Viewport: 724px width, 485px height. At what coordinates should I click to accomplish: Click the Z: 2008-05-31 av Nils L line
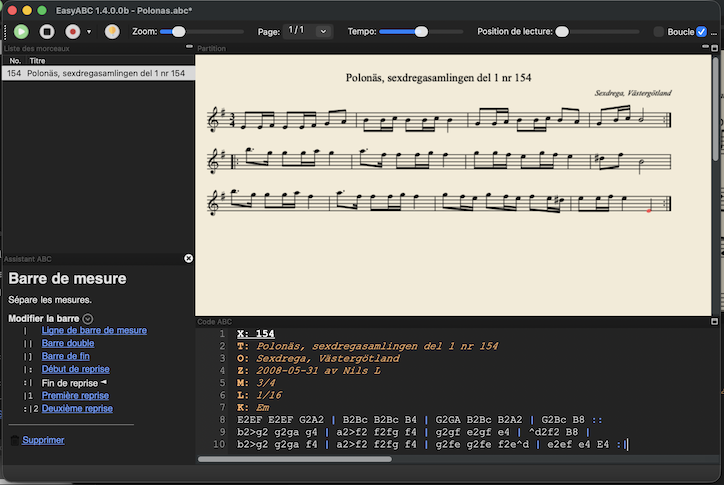click(309, 370)
